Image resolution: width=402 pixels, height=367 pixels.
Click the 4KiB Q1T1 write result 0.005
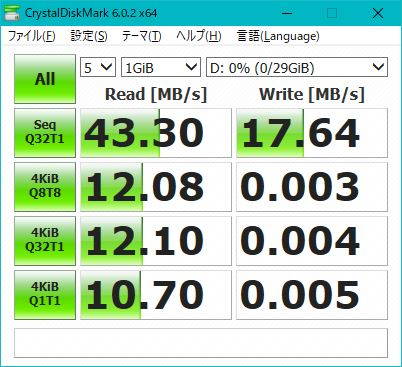[312, 295]
